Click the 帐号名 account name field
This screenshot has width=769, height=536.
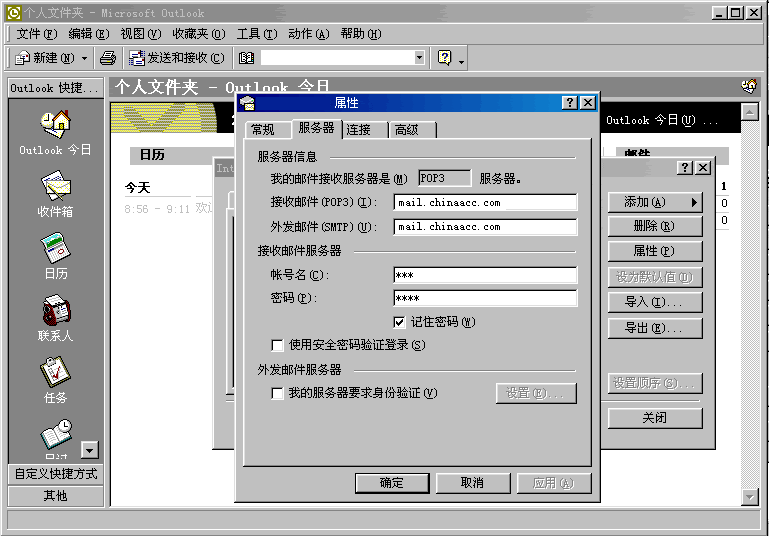click(x=486, y=275)
